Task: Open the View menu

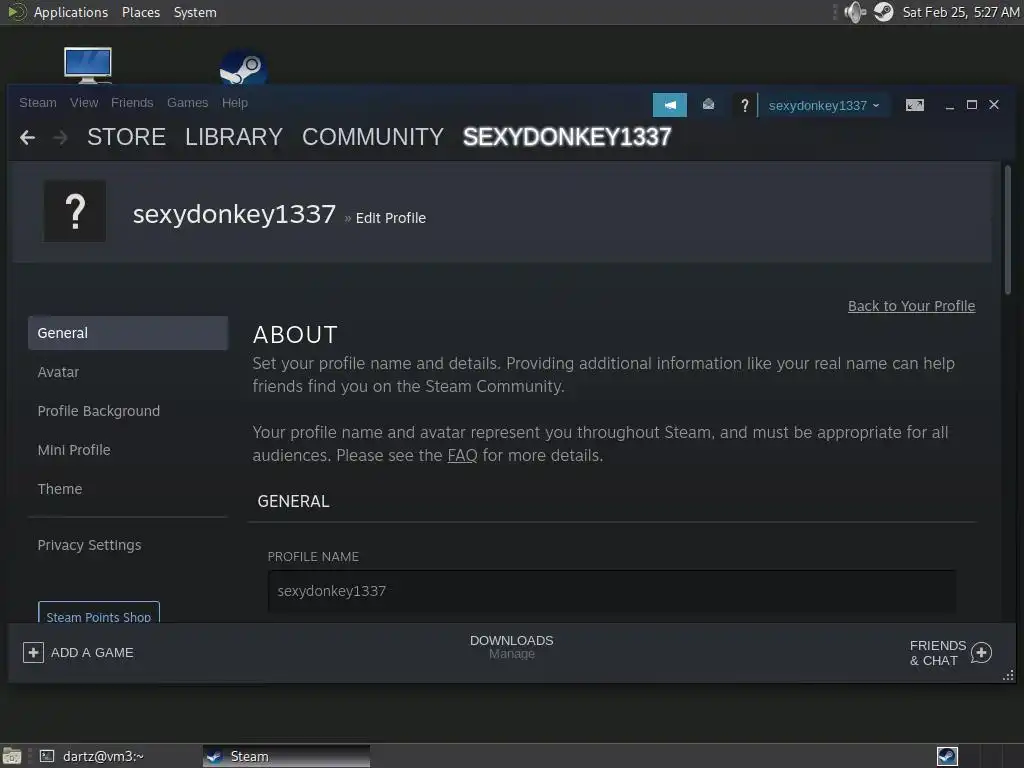Action: [x=84, y=103]
